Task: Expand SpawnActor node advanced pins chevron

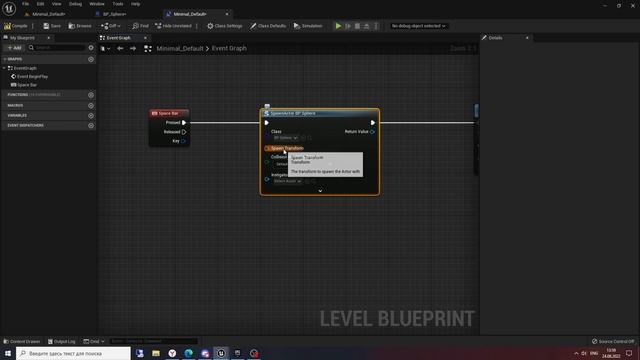Action: pos(320,191)
